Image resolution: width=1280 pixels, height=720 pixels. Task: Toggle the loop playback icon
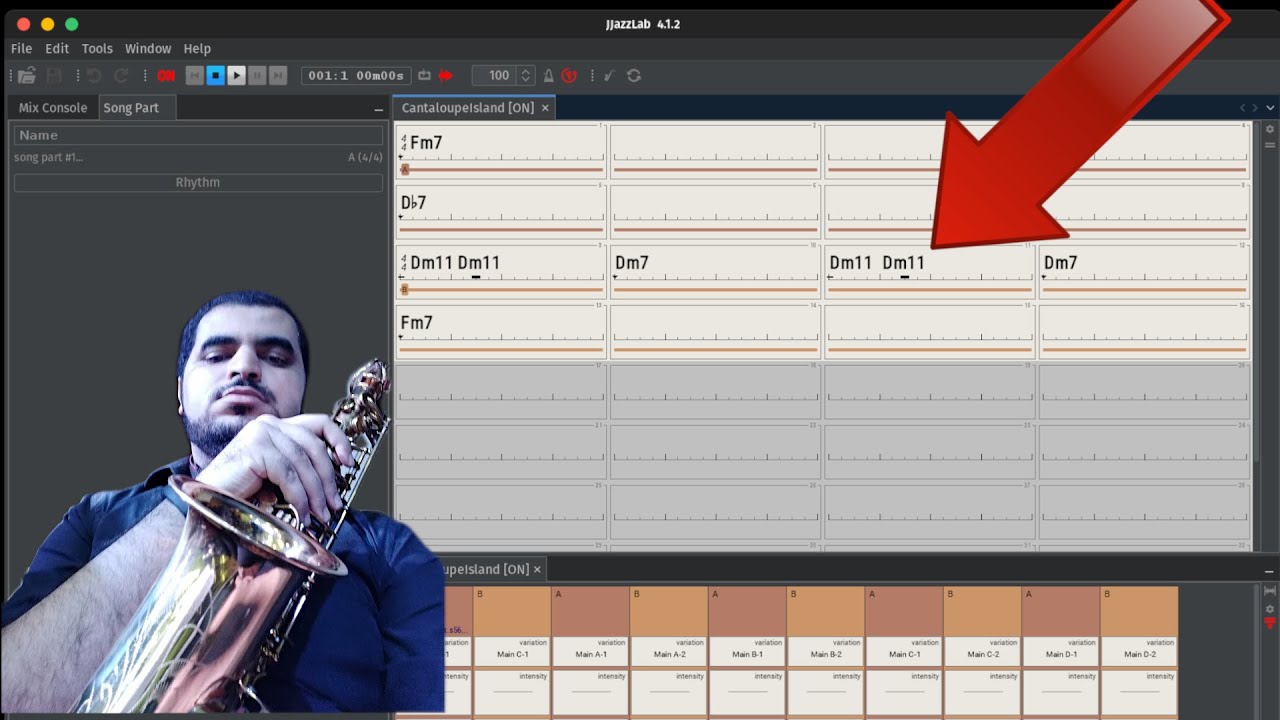424,75
